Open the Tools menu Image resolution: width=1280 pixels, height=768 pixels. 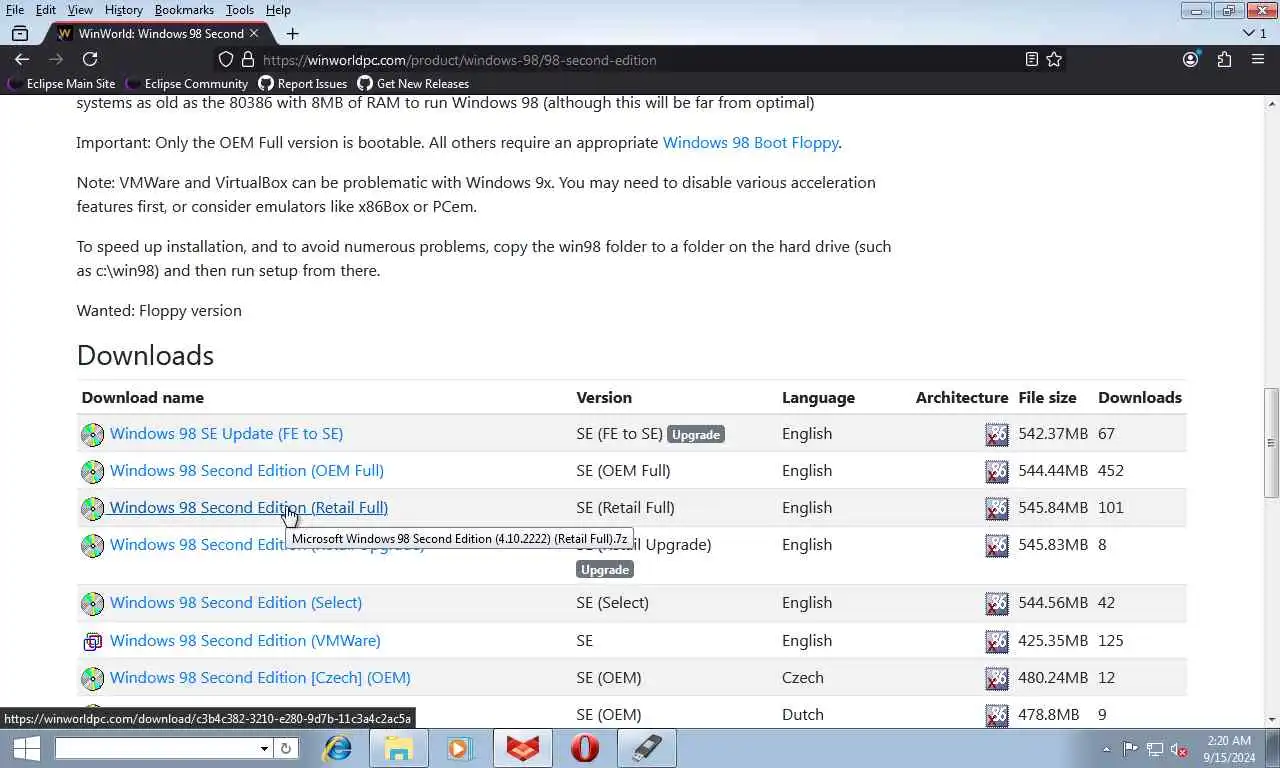coord(240,10)
